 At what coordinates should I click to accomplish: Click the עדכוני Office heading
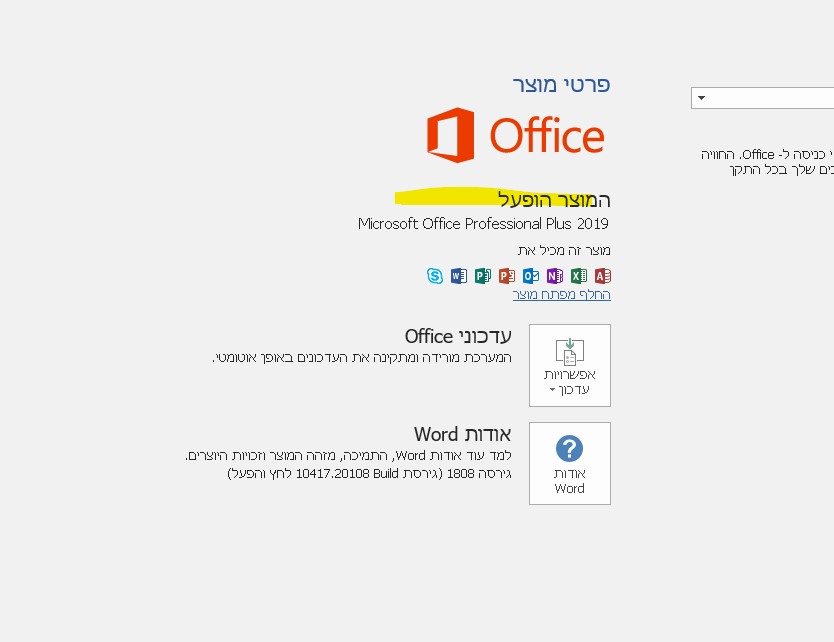[x=458, y=336]
